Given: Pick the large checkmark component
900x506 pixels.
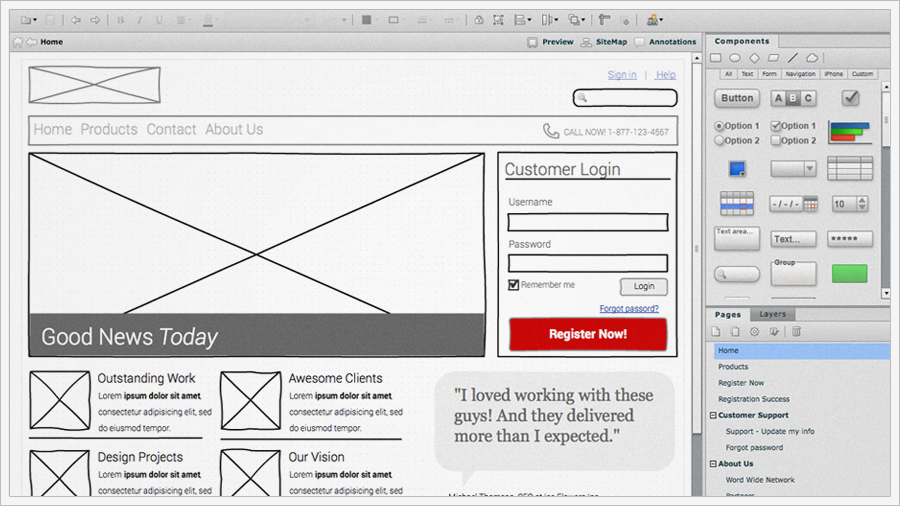Looking at the screenshot, I should pos(850,98).
